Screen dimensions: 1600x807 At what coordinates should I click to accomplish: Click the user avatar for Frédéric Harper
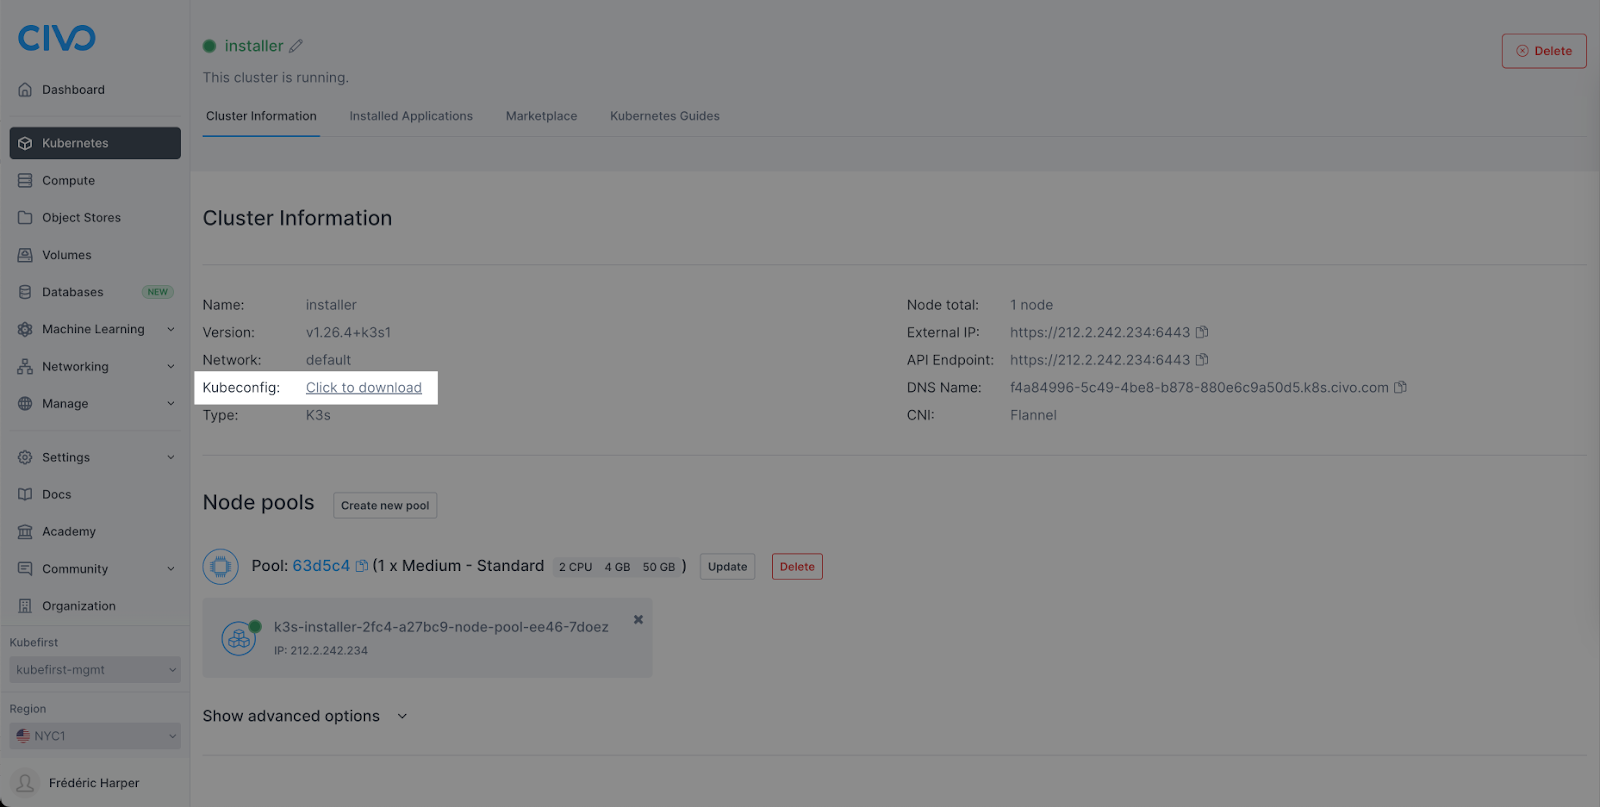pos(26,783)
